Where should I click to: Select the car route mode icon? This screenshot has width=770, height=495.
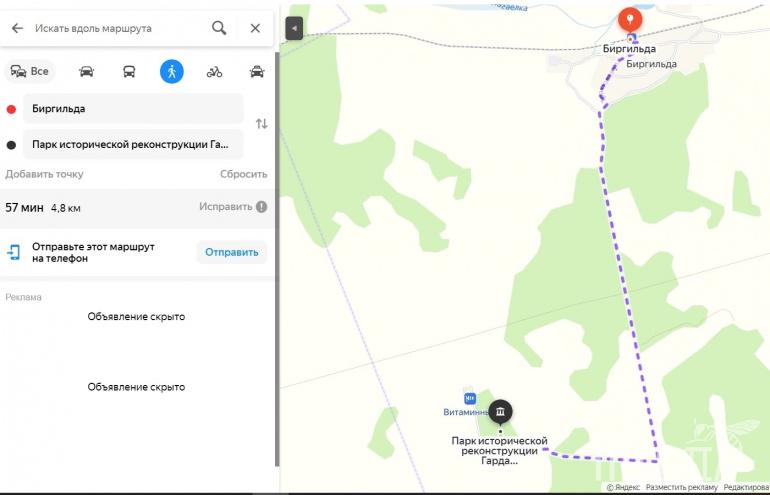point(87,71)
